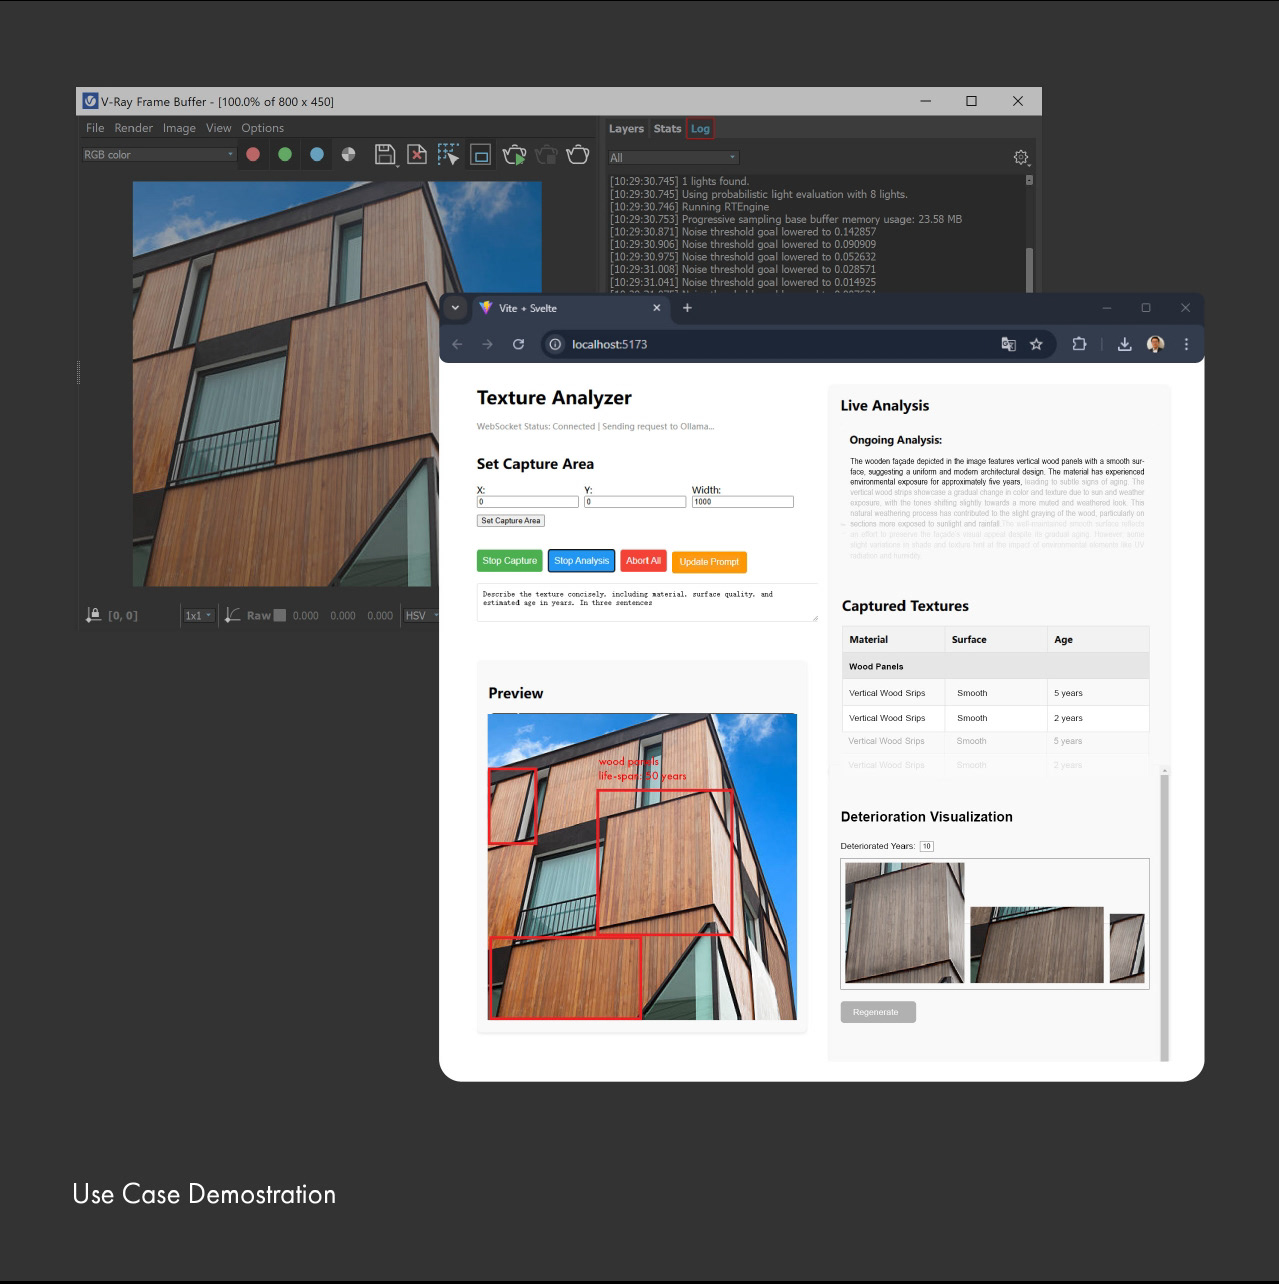
Task: Open V-Ray log settings gear
Action: (x=1021, y=157)
